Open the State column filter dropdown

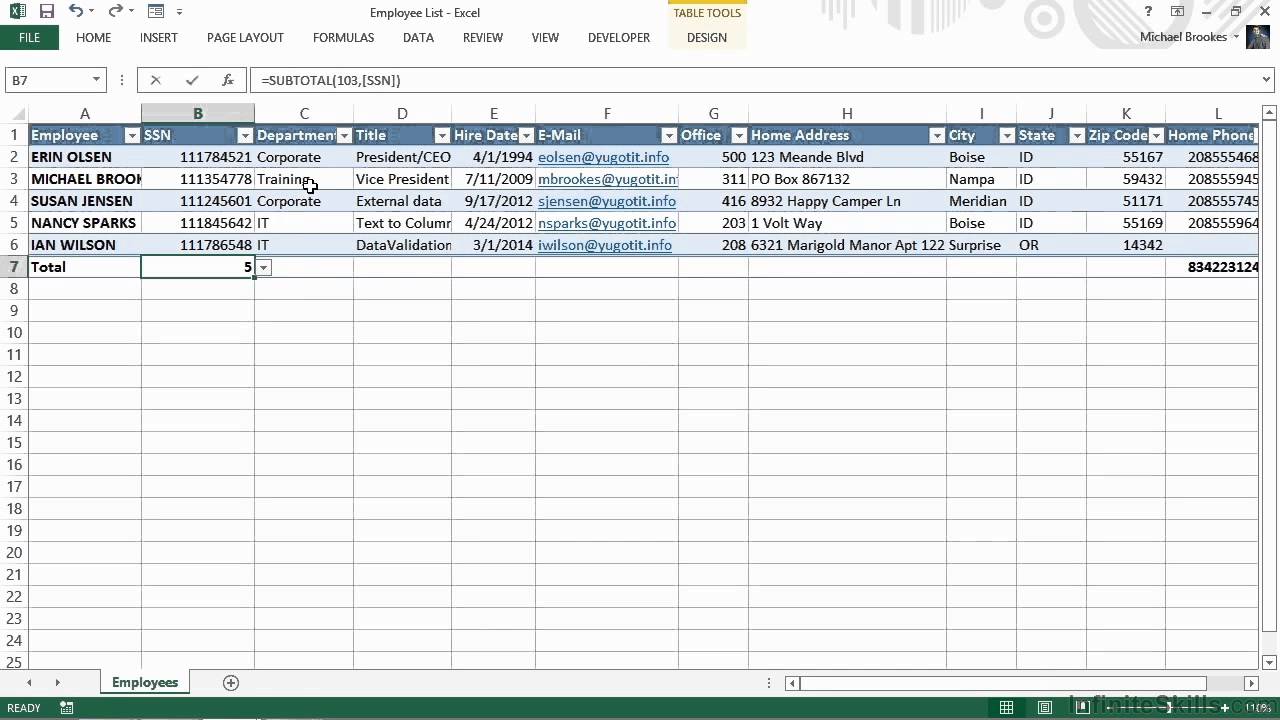1077,135
